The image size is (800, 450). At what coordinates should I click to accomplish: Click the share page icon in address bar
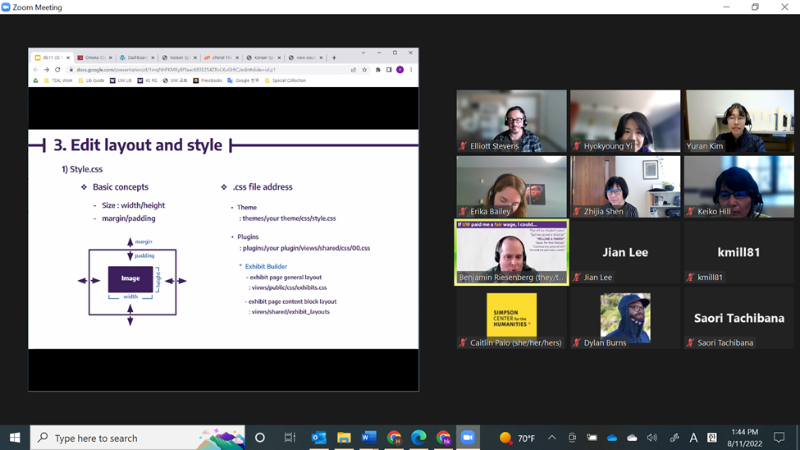pyautogui.click(x=353, y=69)
